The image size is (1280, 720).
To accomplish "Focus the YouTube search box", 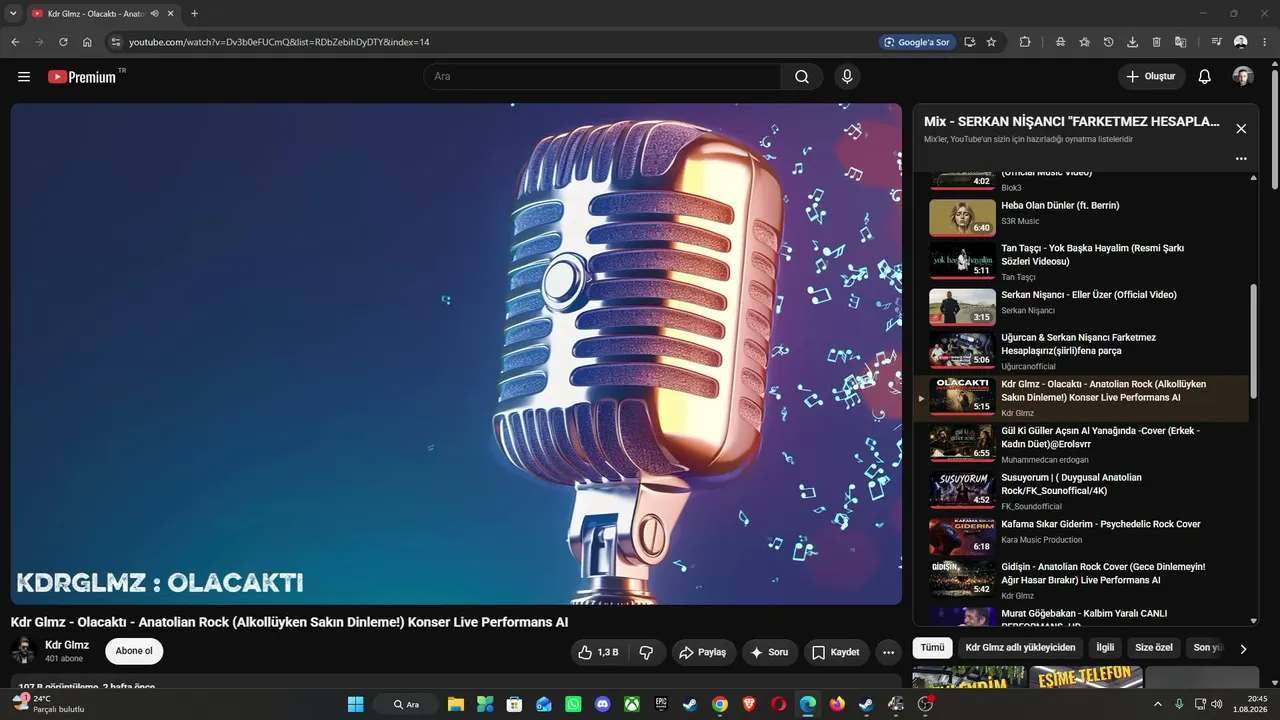I will (x=602, y=77).
